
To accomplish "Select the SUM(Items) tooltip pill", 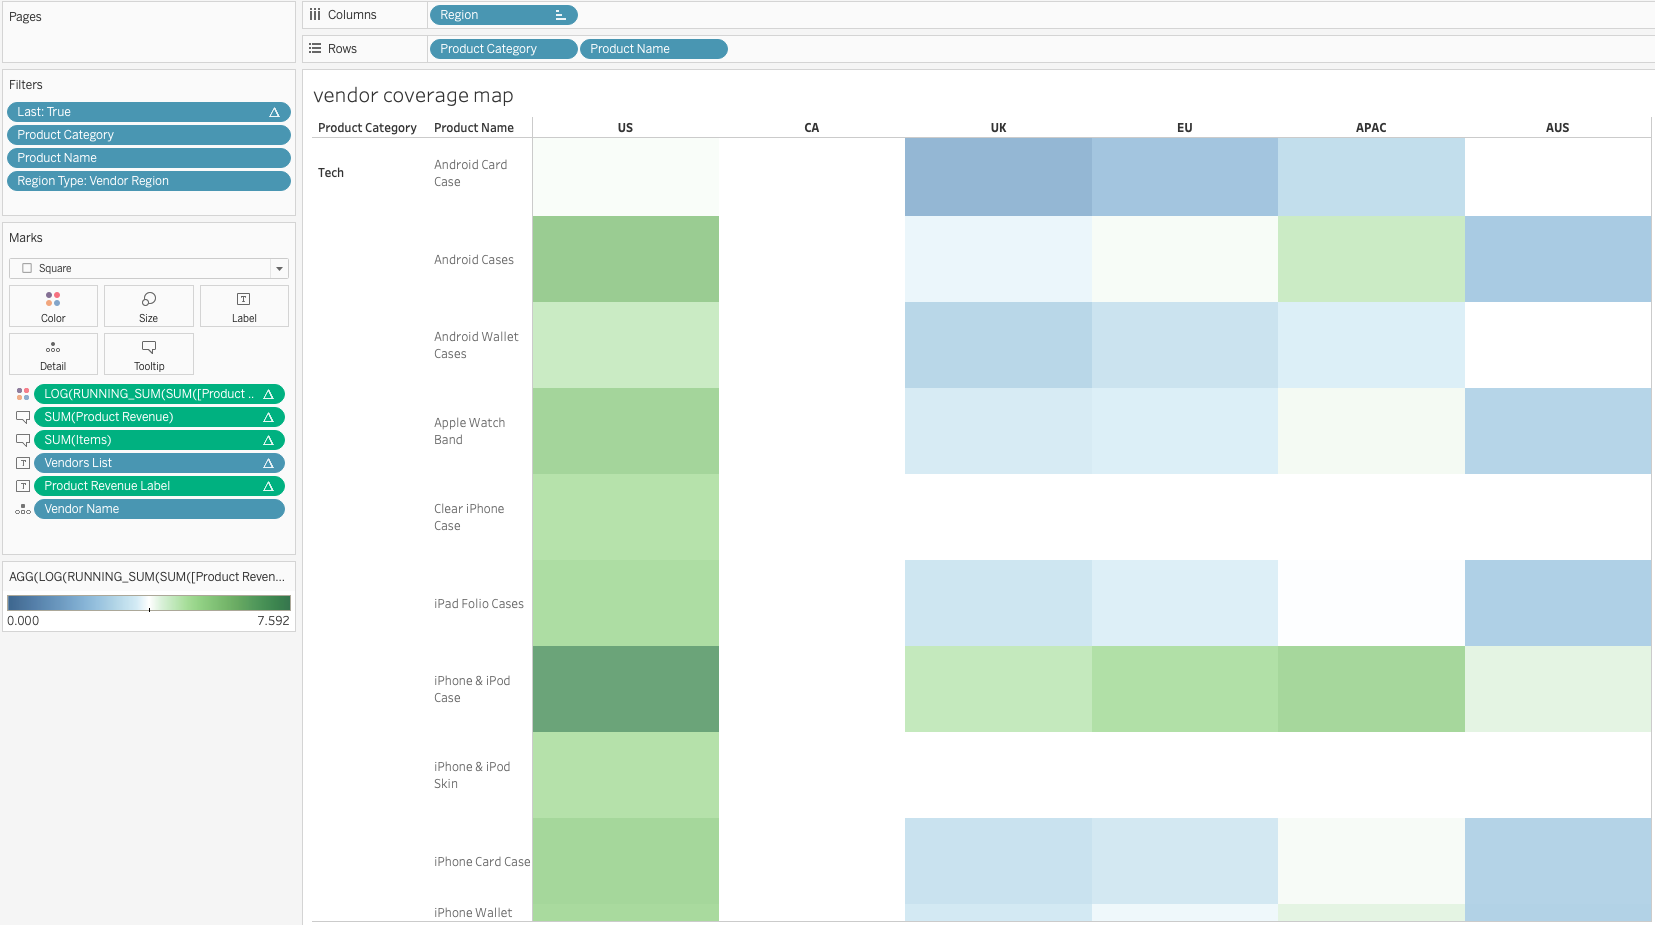I will pos(160,440).
